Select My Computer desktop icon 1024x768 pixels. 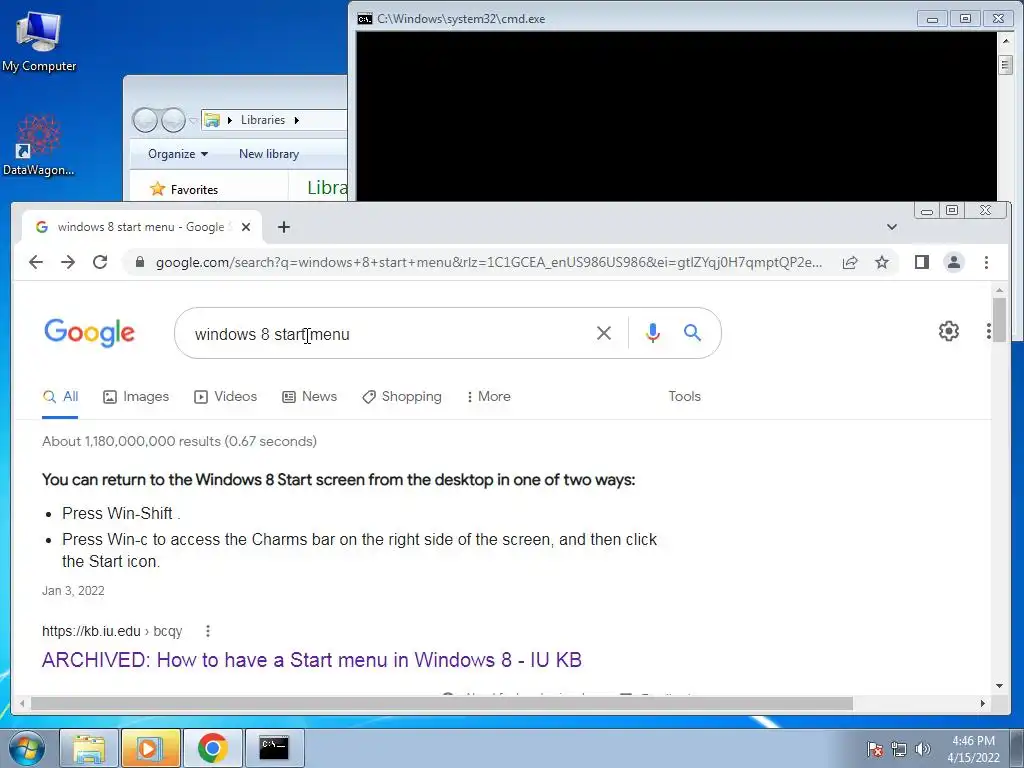pyautogui.click(x=39, y=42)
